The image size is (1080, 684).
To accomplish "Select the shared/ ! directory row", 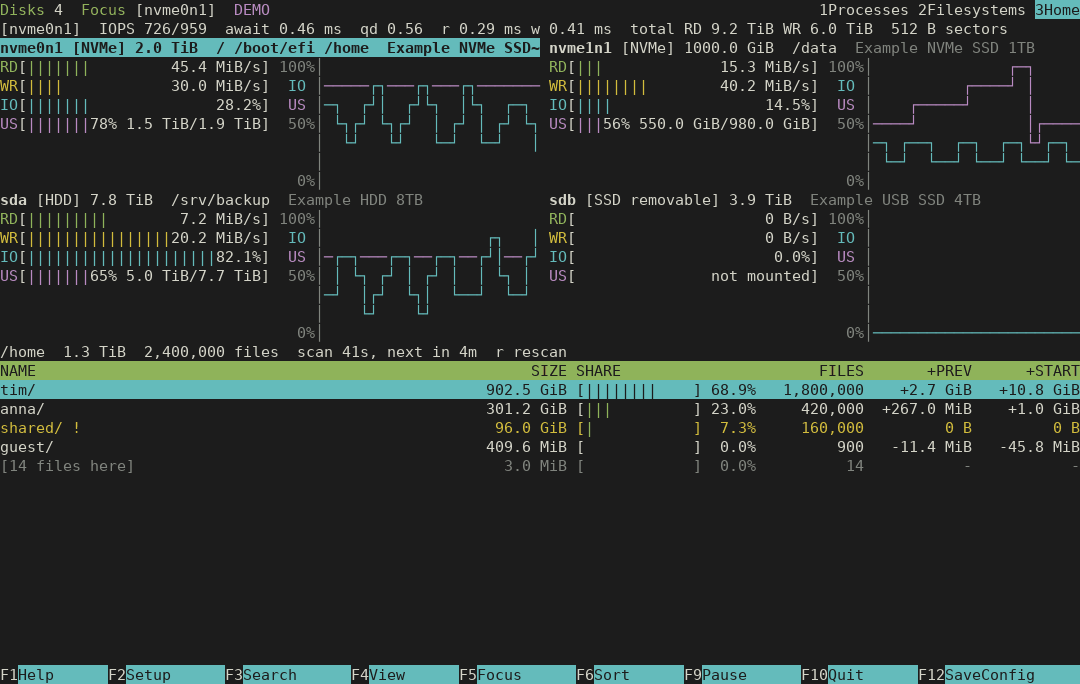I will tap(540, 428).
